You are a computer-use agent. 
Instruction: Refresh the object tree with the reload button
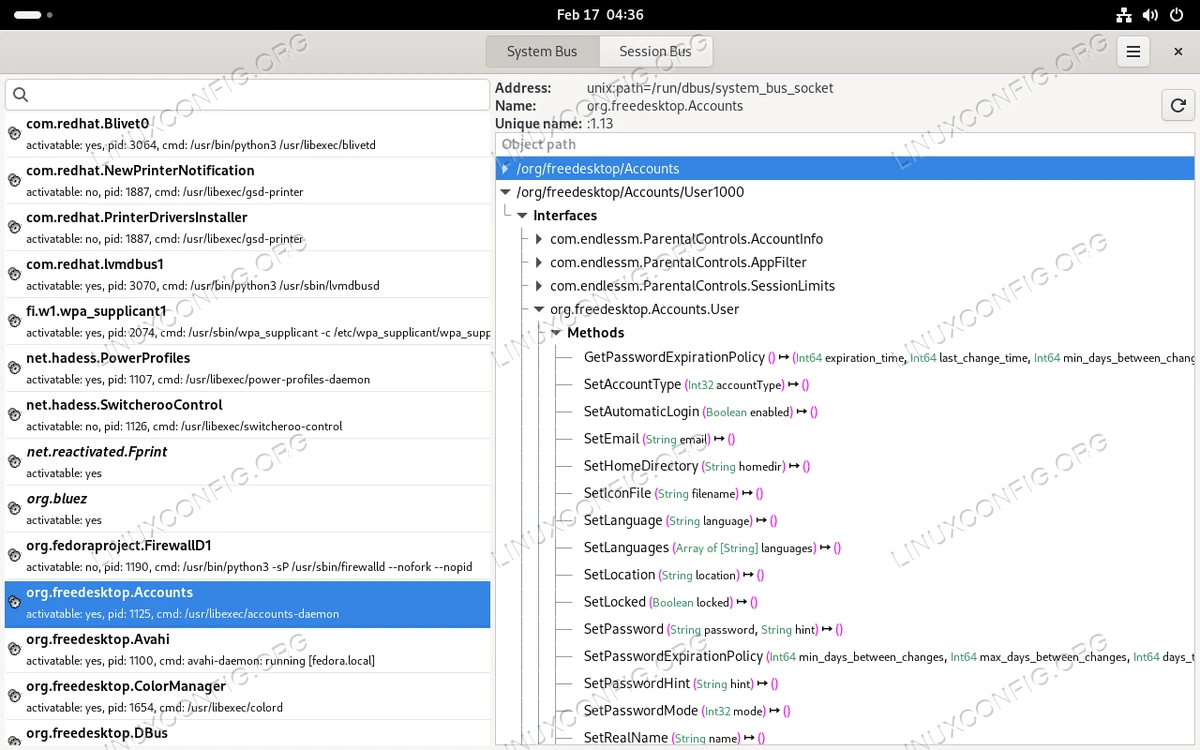coord(1178,105)
